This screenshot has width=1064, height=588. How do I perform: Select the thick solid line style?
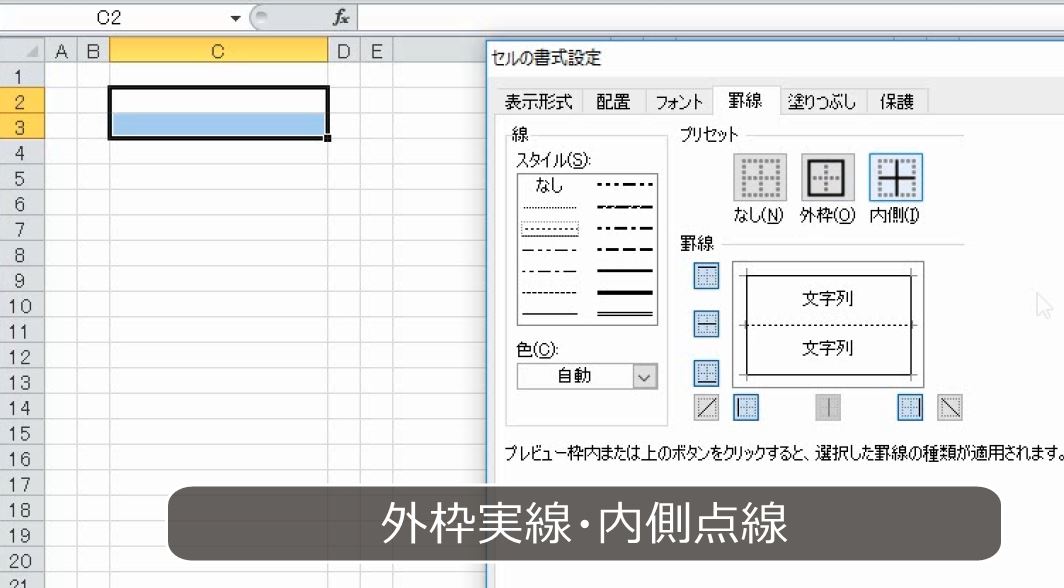tap(625, 293)
